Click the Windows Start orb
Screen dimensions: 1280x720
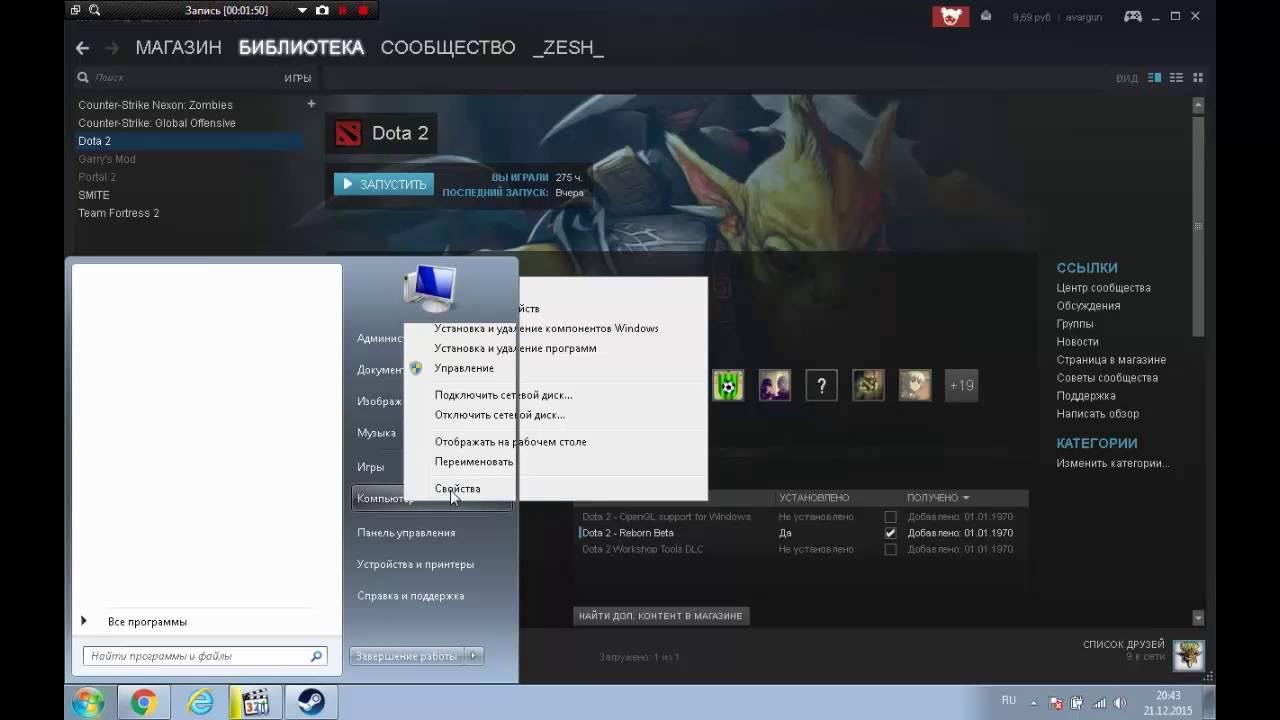[x=88, y=703]
